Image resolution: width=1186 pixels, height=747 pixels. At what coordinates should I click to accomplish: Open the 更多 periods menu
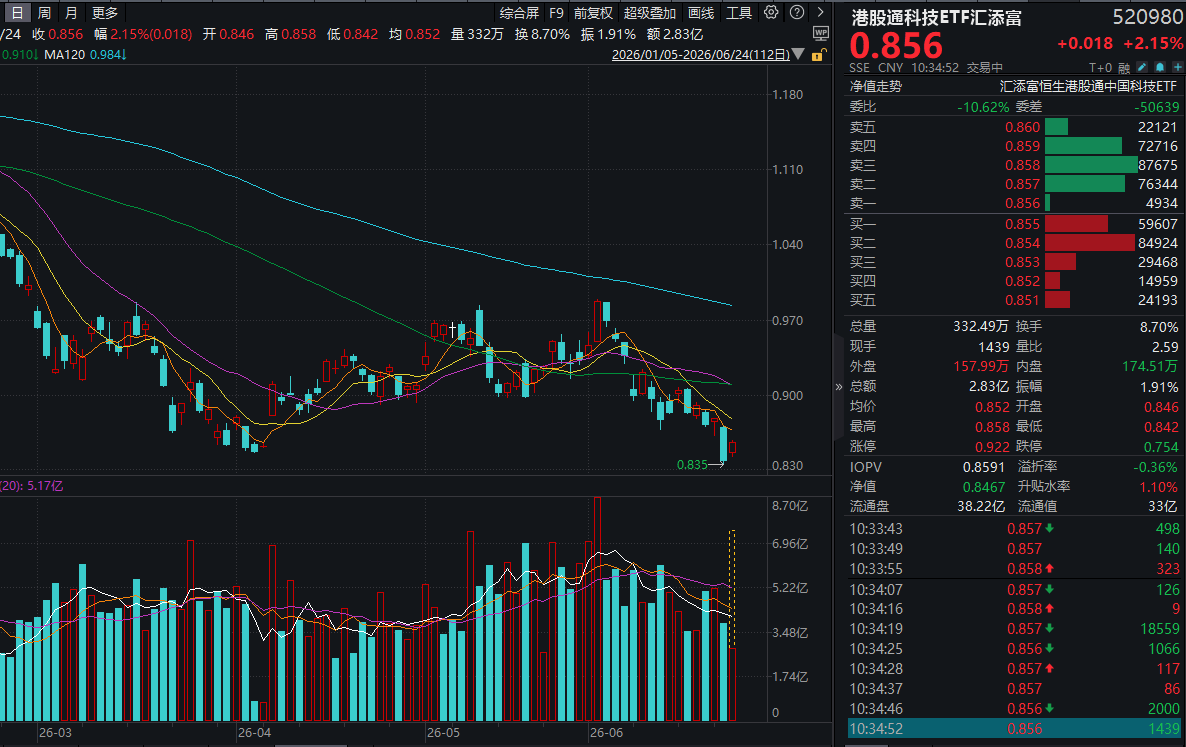pyautogui.click(x=104, y=12)
